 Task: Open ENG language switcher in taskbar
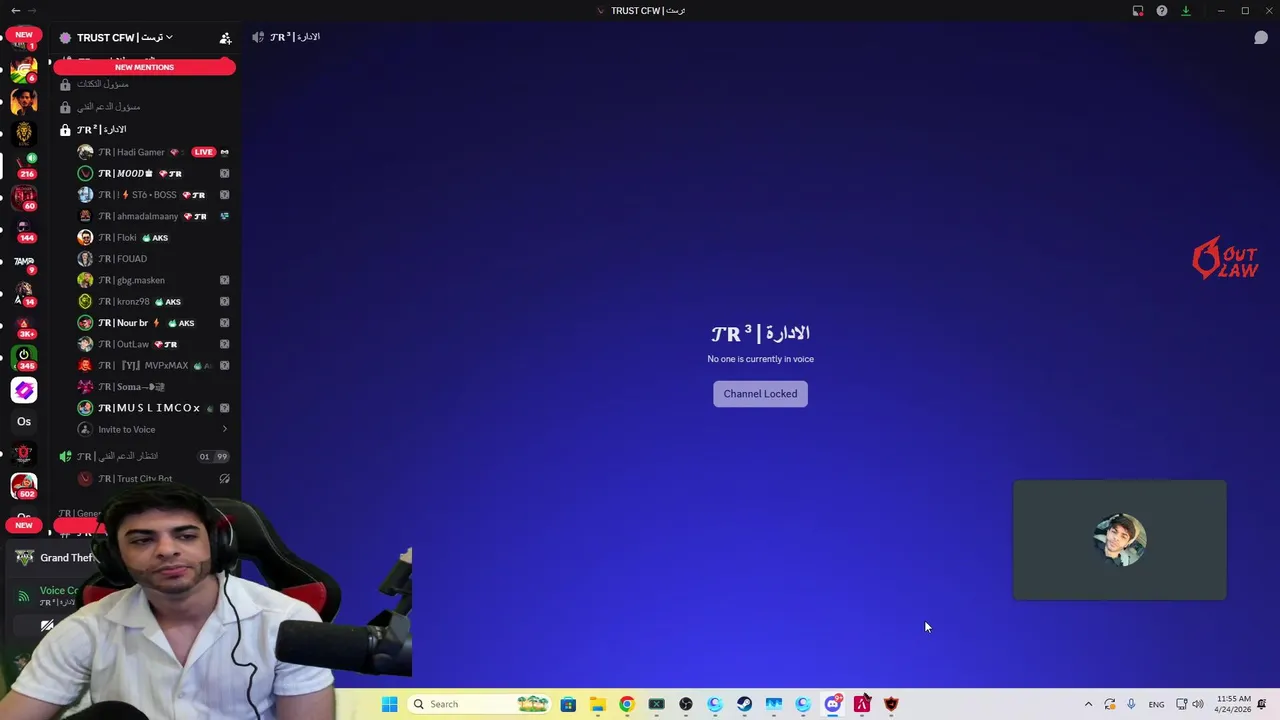click(x=1156, y=704)
